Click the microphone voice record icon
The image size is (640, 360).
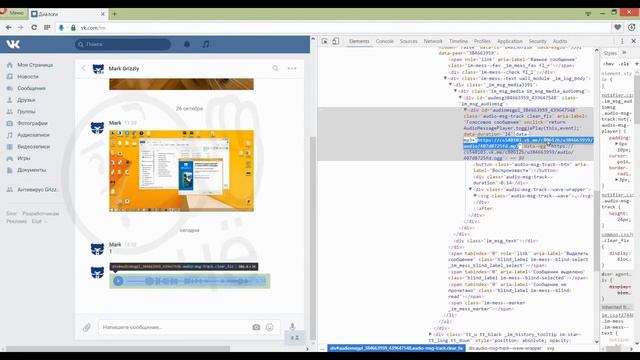click(292, 327)
